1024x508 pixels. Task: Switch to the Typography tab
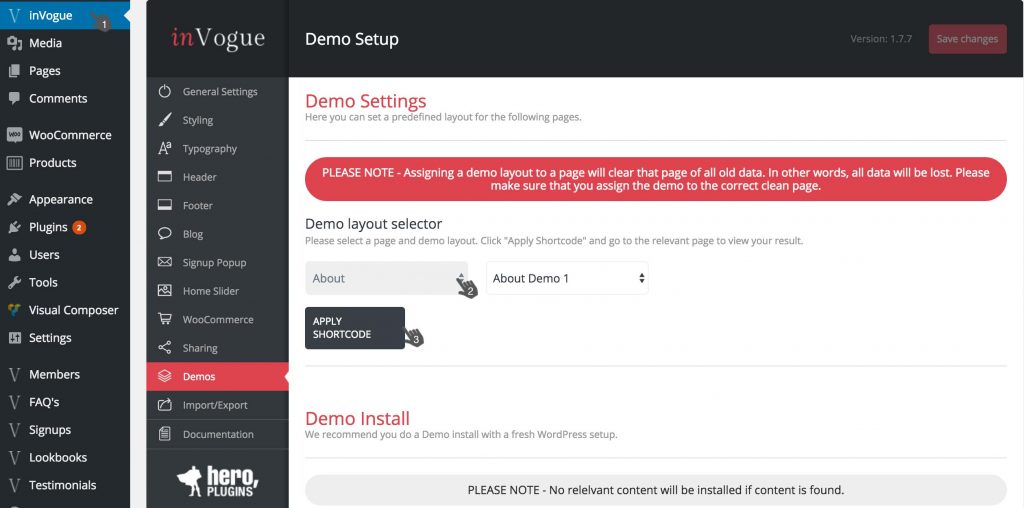217,149
